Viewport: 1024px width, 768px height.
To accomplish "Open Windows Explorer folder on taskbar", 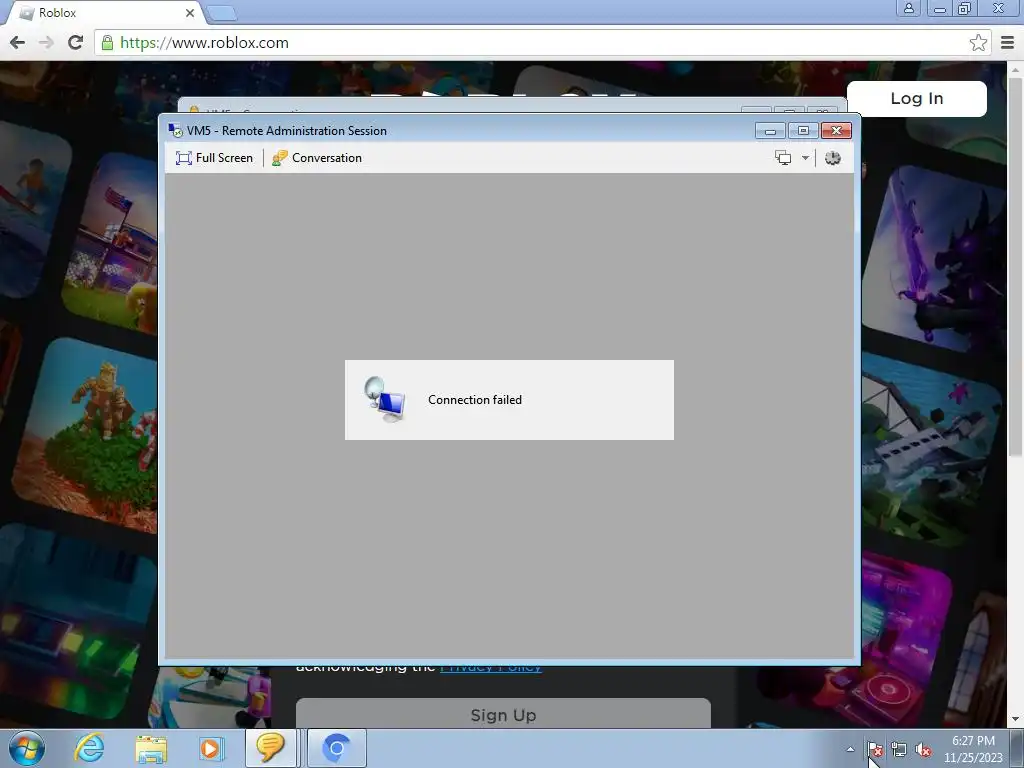I will pyautogui.click(x=151, y=748).
